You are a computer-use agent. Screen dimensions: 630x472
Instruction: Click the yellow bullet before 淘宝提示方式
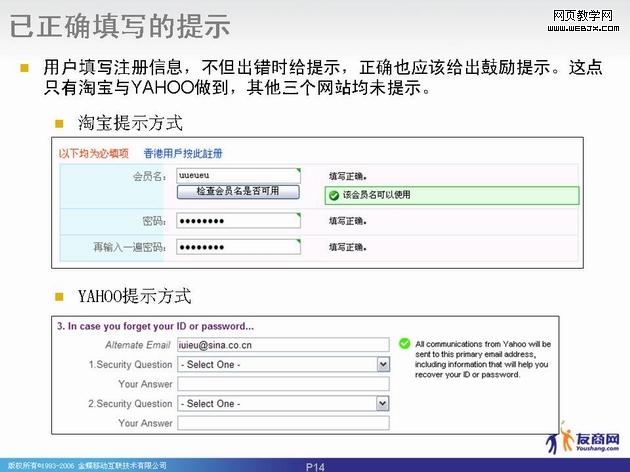(59, 125)
